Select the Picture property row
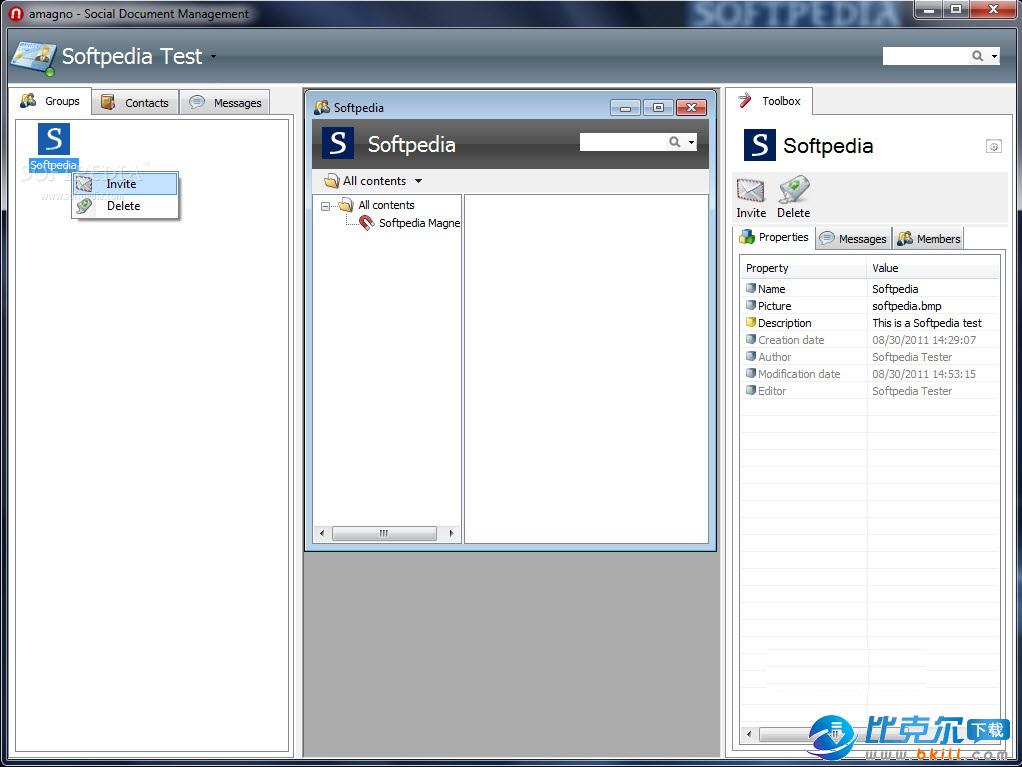 870,306
